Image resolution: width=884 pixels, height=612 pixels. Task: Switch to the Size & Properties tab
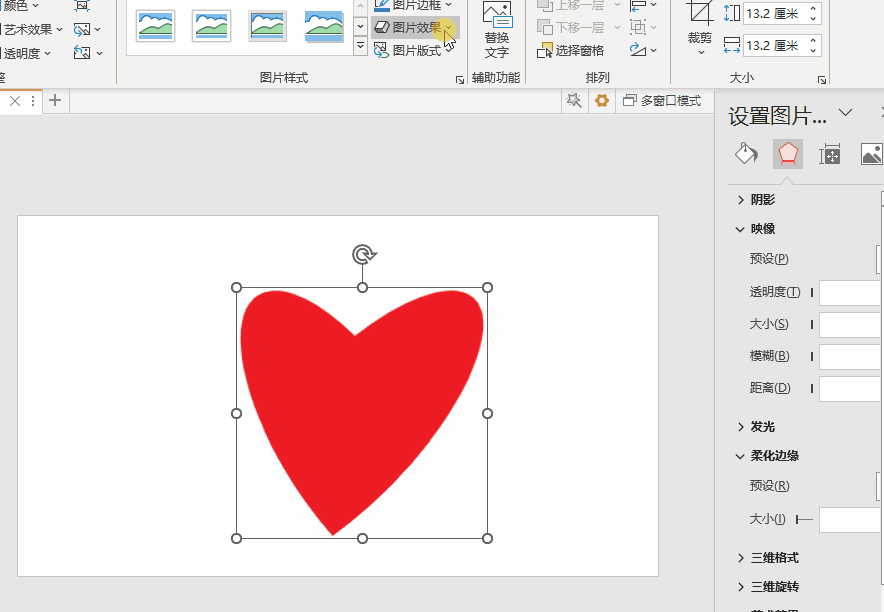[829, 154]
